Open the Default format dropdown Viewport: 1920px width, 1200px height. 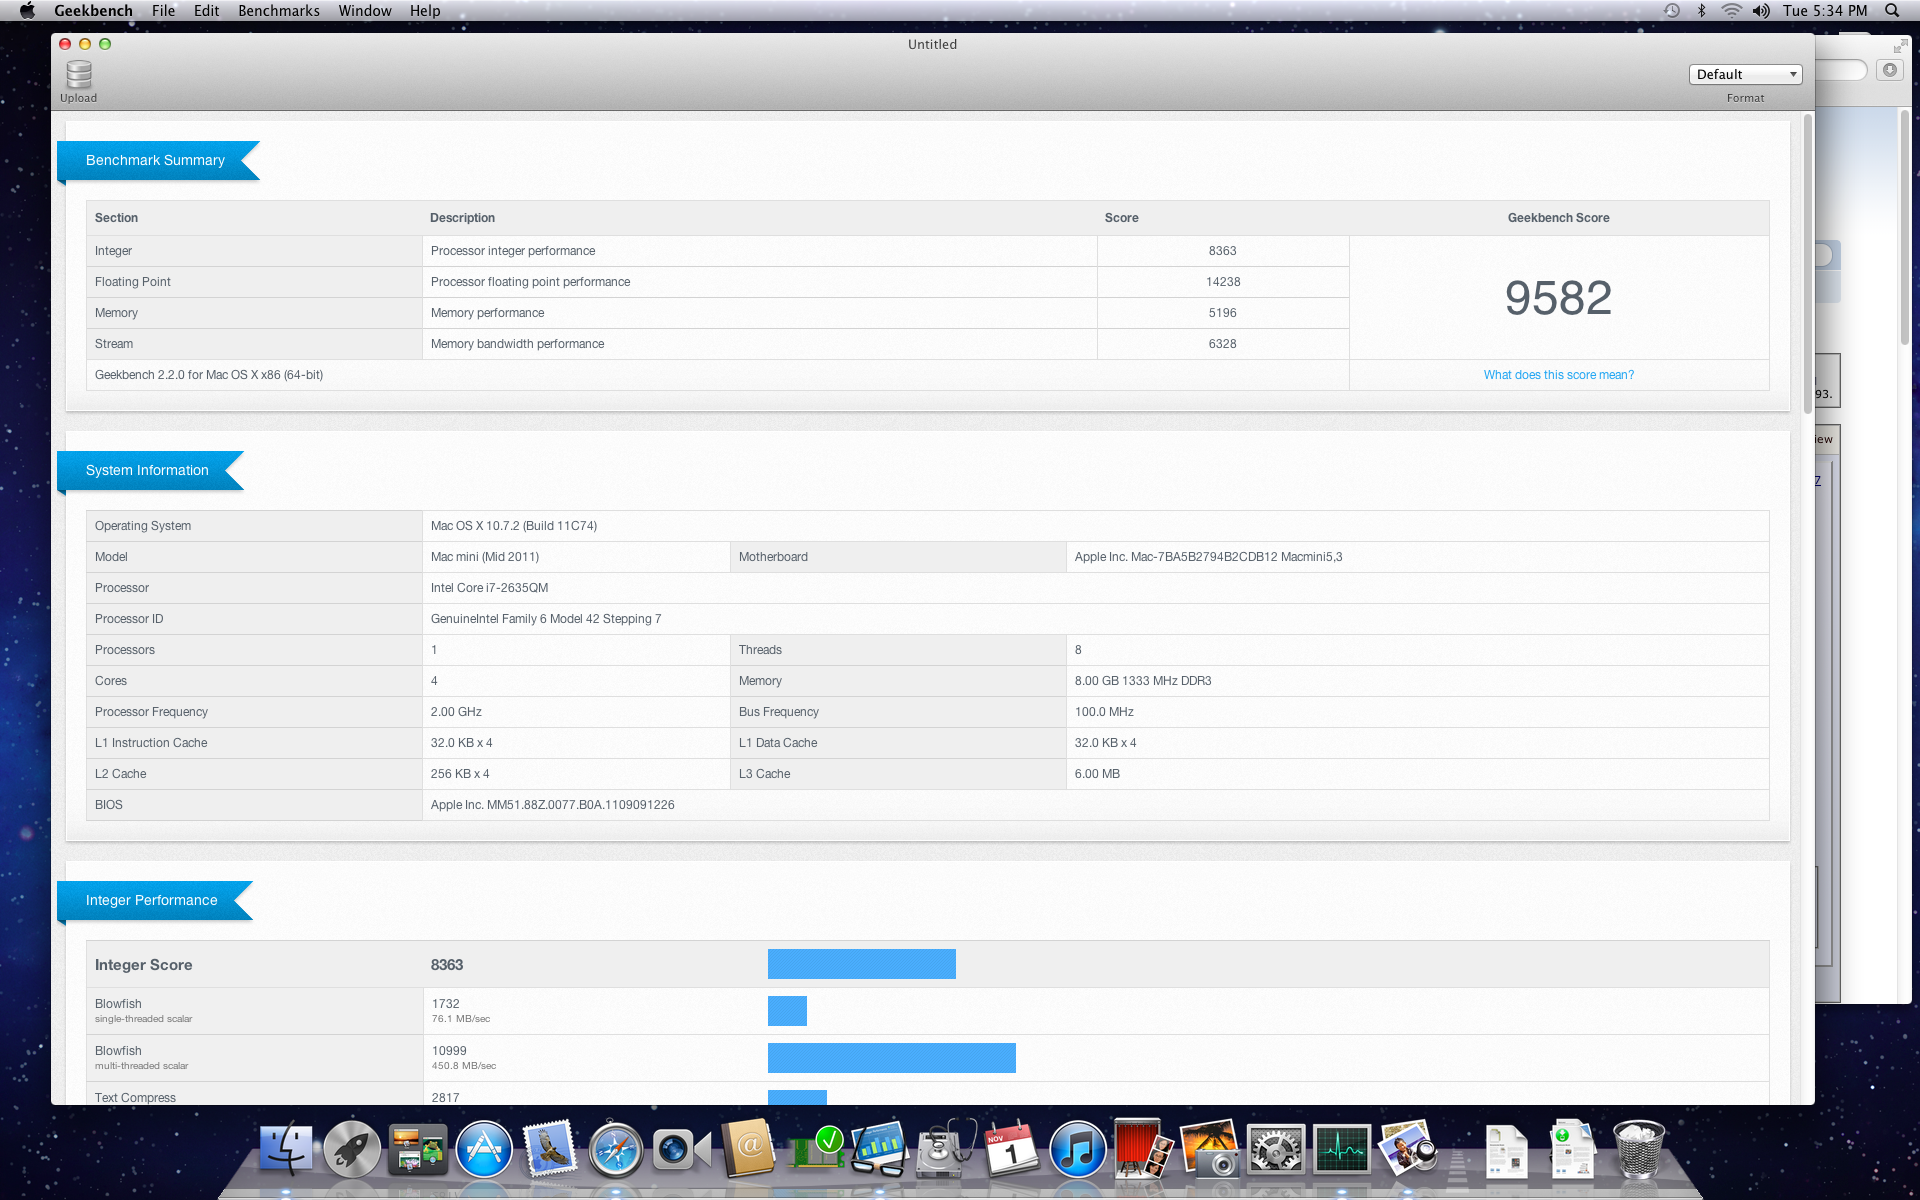[1745, 74]
